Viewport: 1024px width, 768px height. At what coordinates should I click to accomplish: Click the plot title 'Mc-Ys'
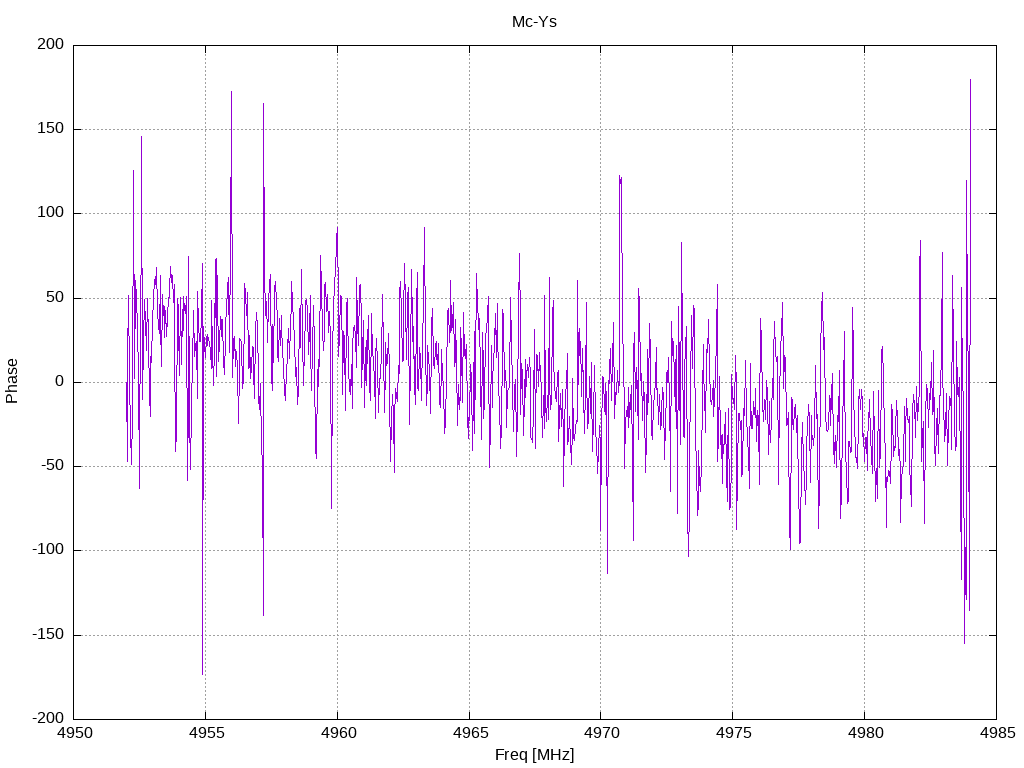(534, 22)
